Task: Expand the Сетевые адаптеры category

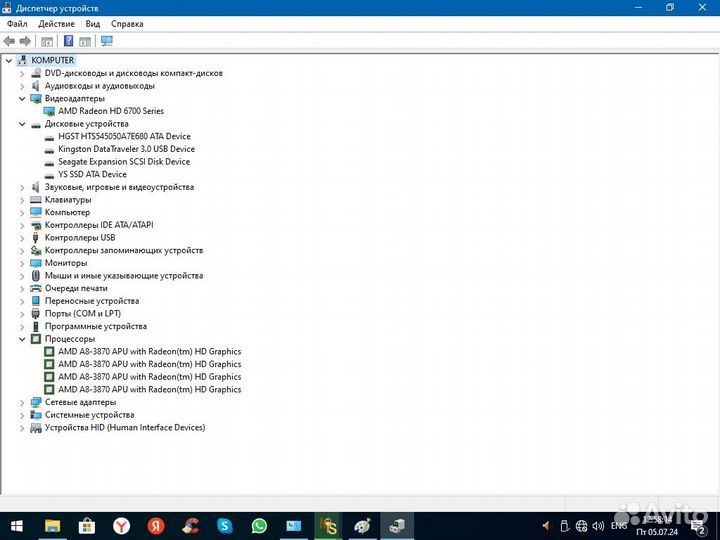Action: [x=22, y=402]
